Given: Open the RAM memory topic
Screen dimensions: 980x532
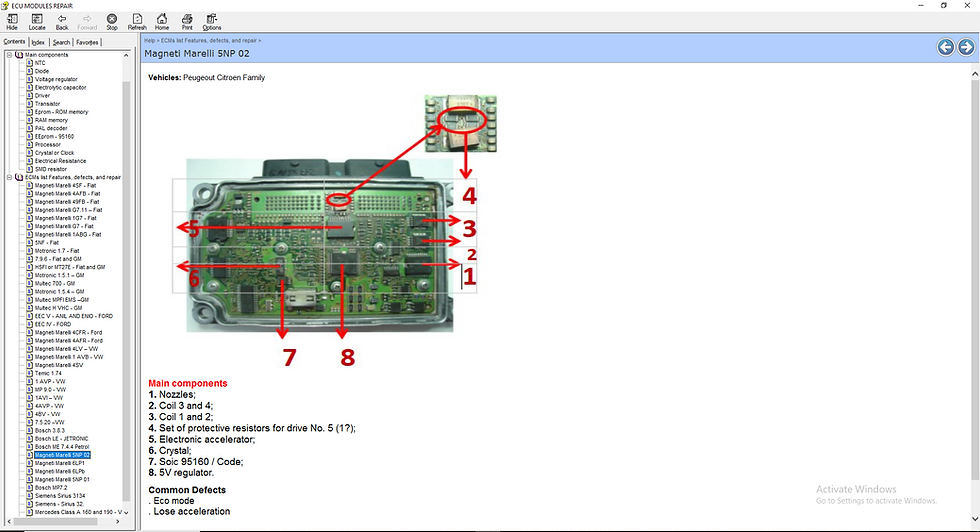Looking at the screenshot, I should tap(51, 120).
